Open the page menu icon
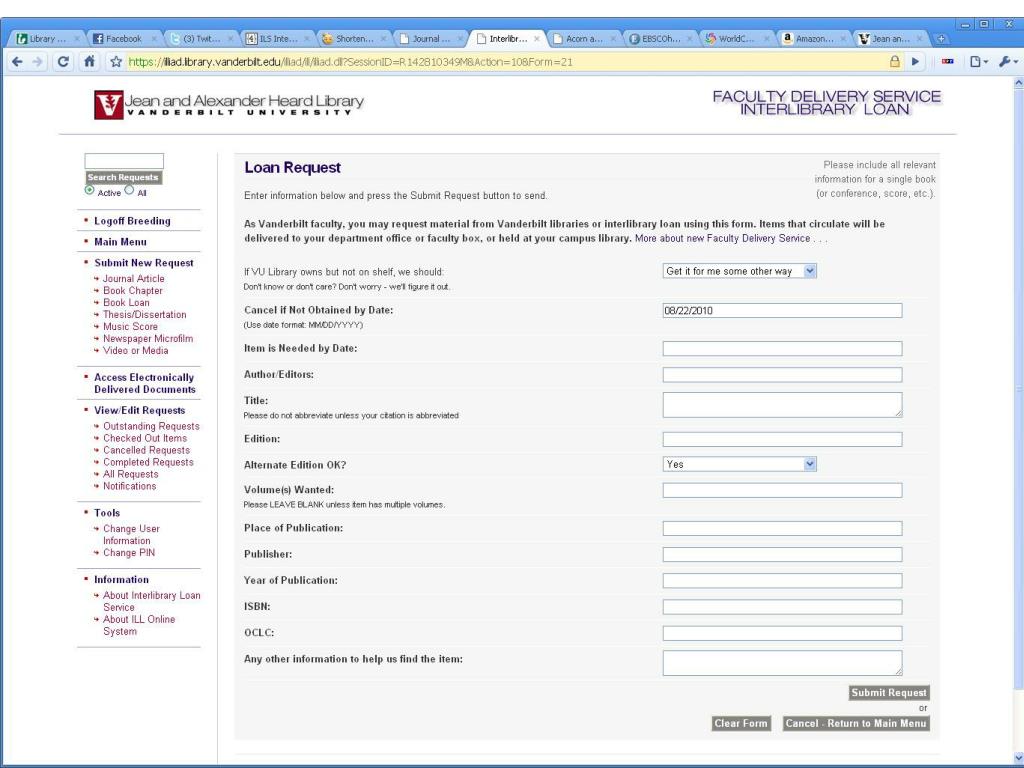 click(978, 61)
